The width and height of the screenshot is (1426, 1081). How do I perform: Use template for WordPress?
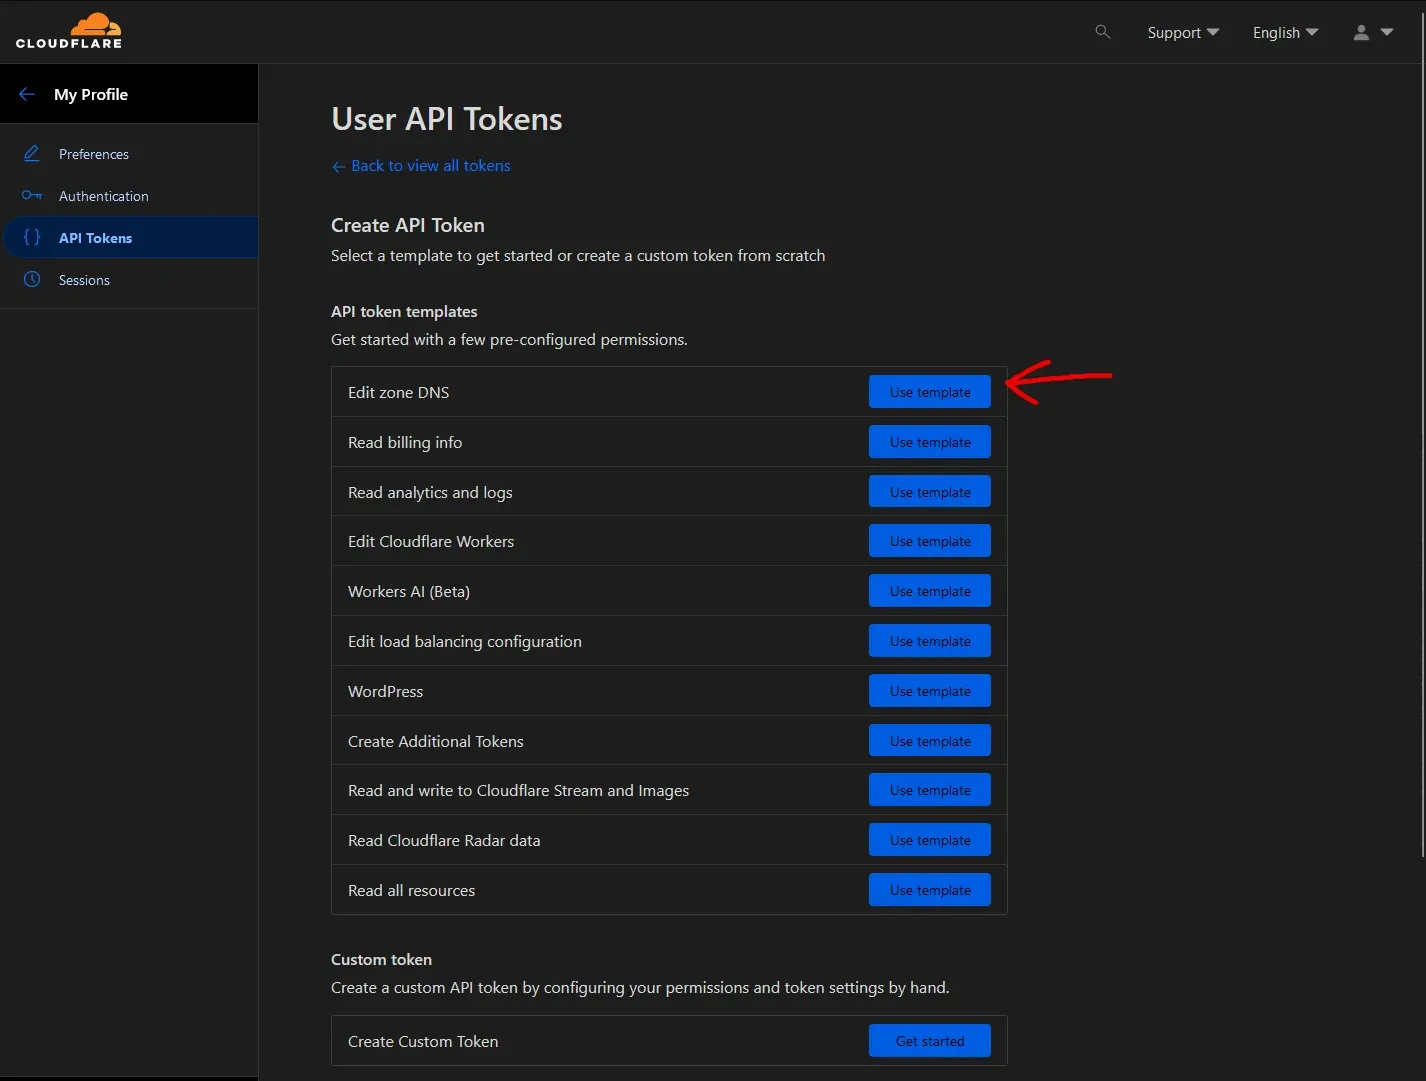pyautogui.click(x=929, y=690)
